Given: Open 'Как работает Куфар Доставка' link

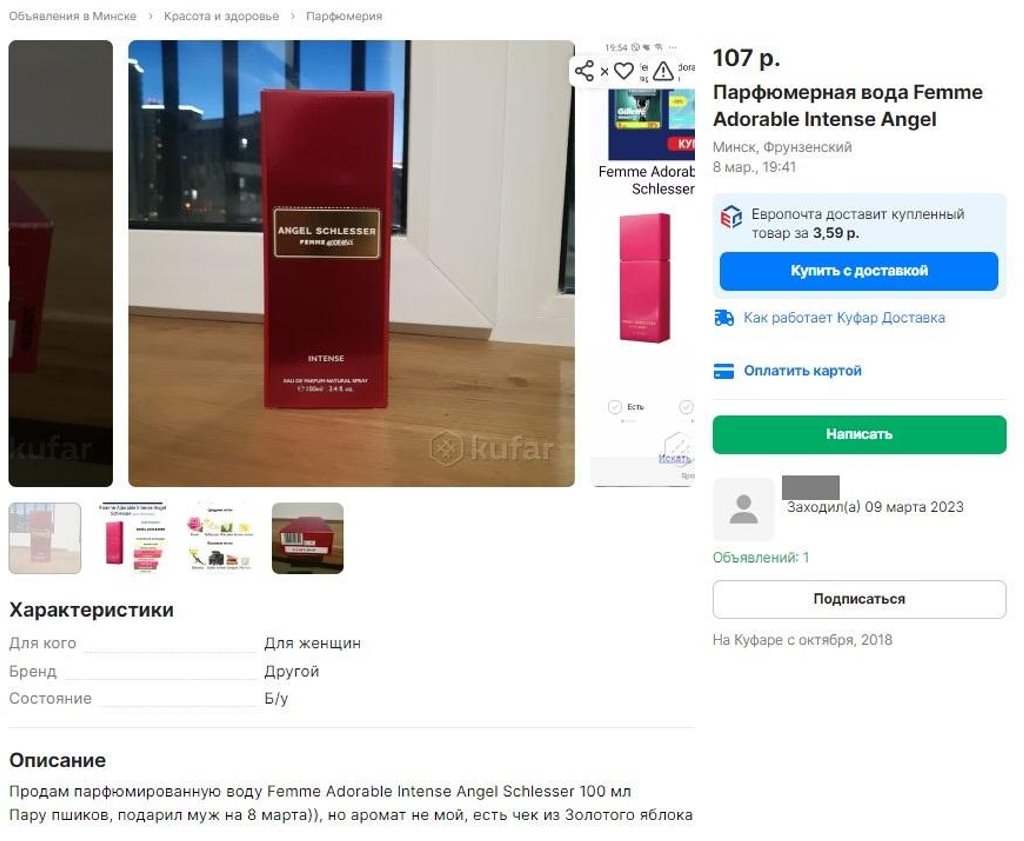Looking at the screenshot, I should [844, 318].
